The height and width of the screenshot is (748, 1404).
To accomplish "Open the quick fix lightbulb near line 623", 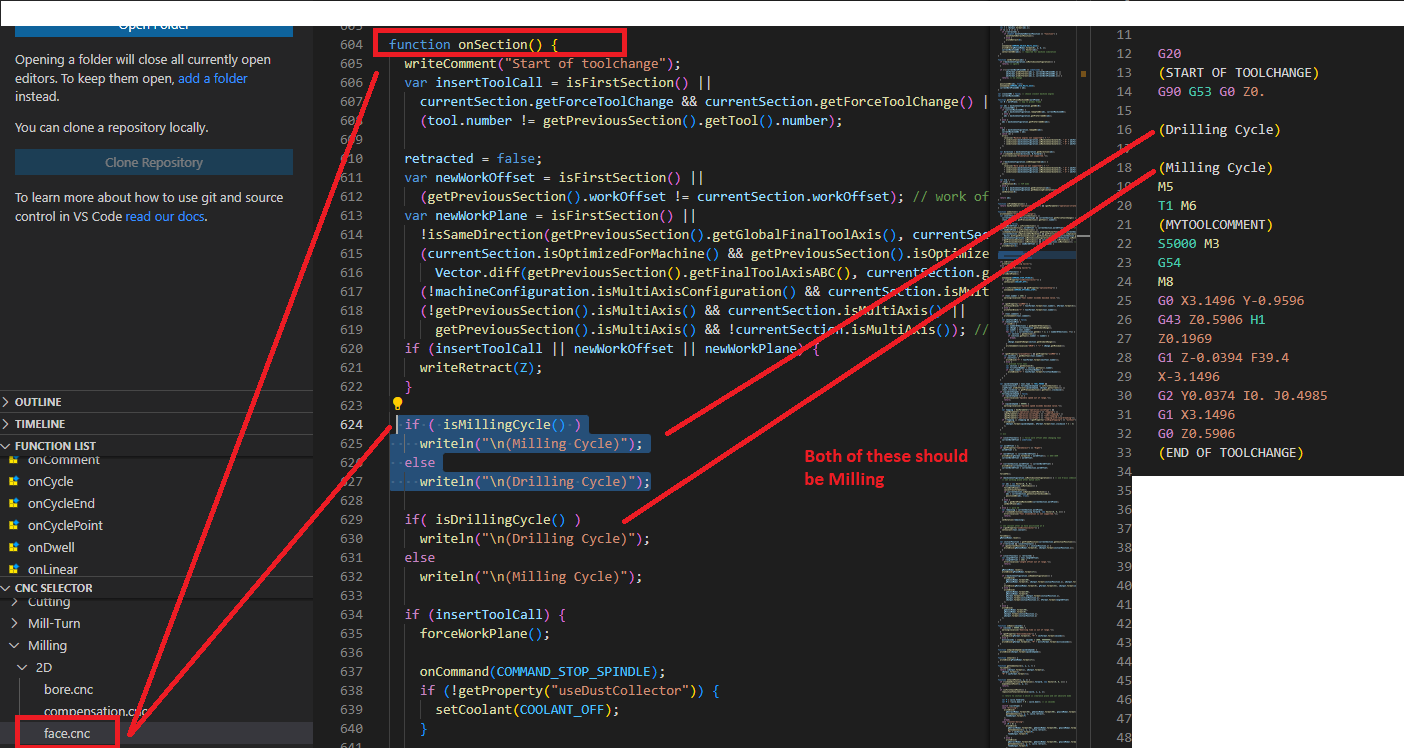I will 396,403.
